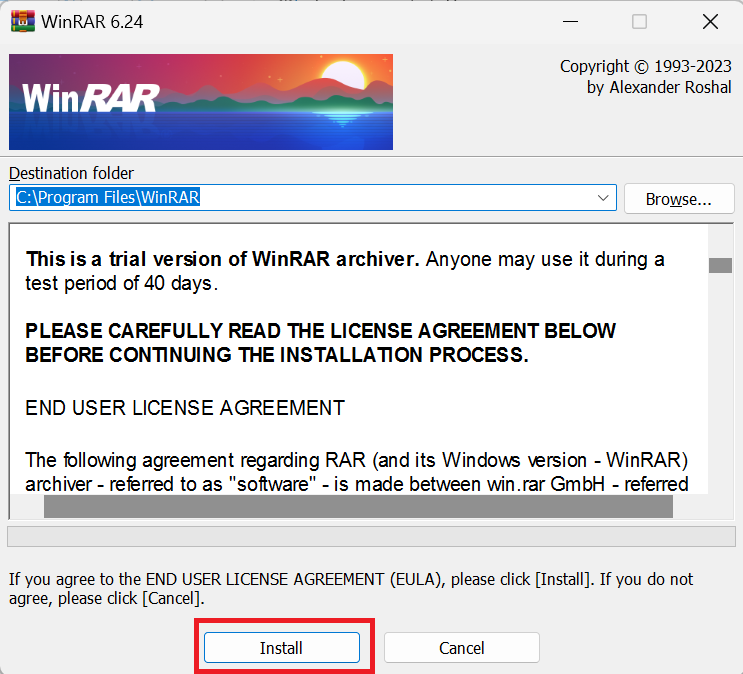Expand the Destination folder dropdown arrow
The height and width of the screenshot is (674, 743).
603,198
